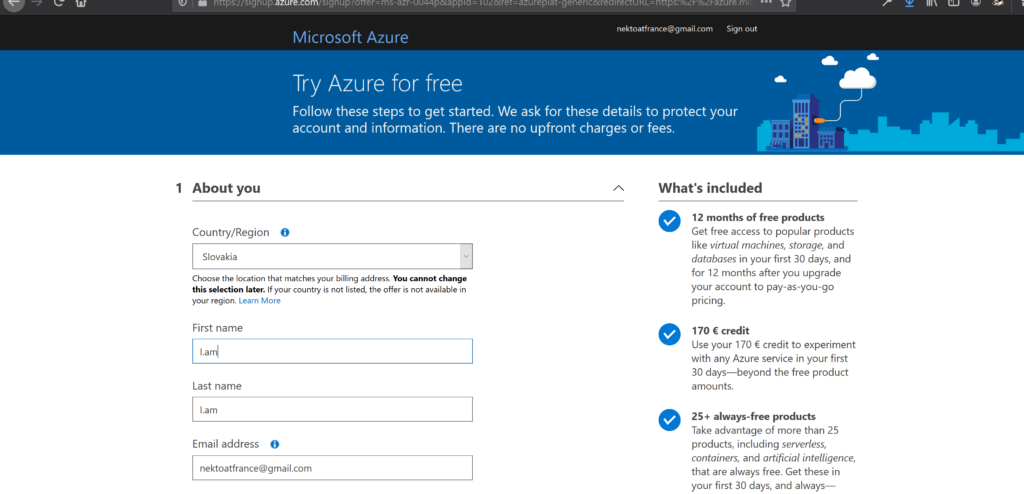Go to the browser home page icon
The image size is (1024, 494).
coord(81,4)
